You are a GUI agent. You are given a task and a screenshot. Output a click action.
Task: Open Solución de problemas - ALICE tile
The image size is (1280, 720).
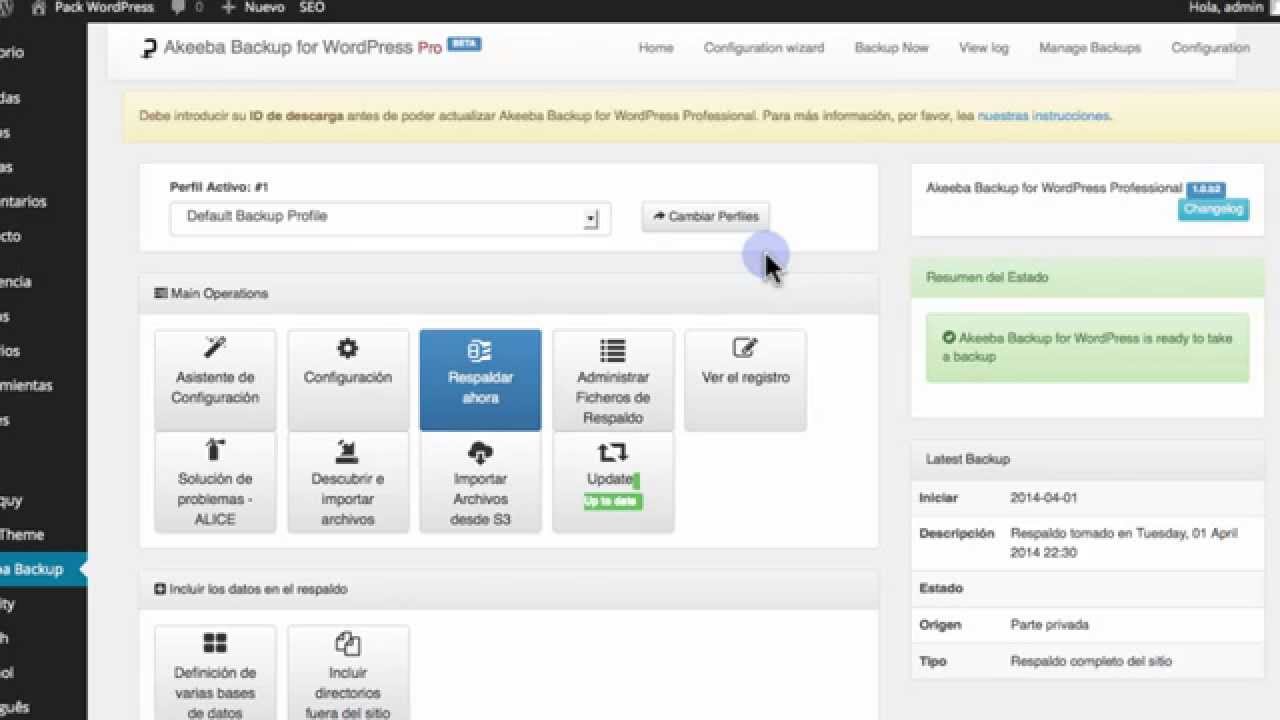[215, 482]
